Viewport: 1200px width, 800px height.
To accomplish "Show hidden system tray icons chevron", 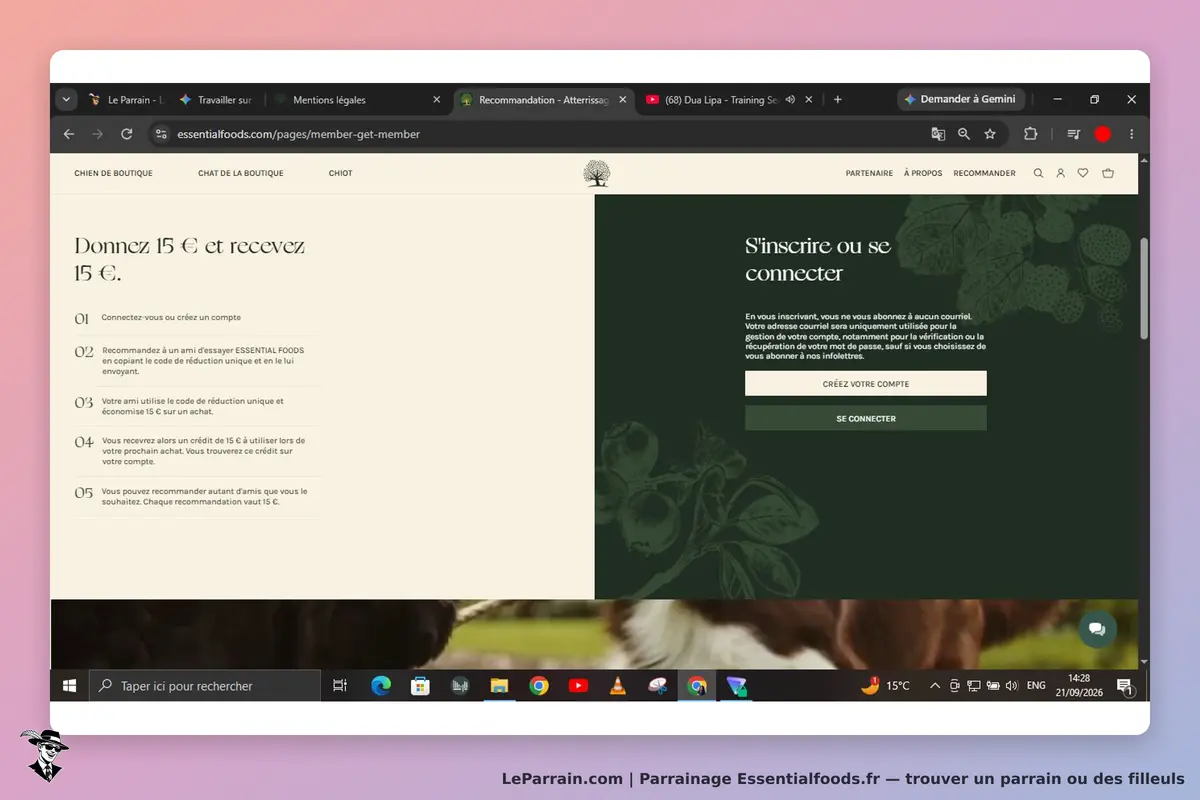I will 935,686.
